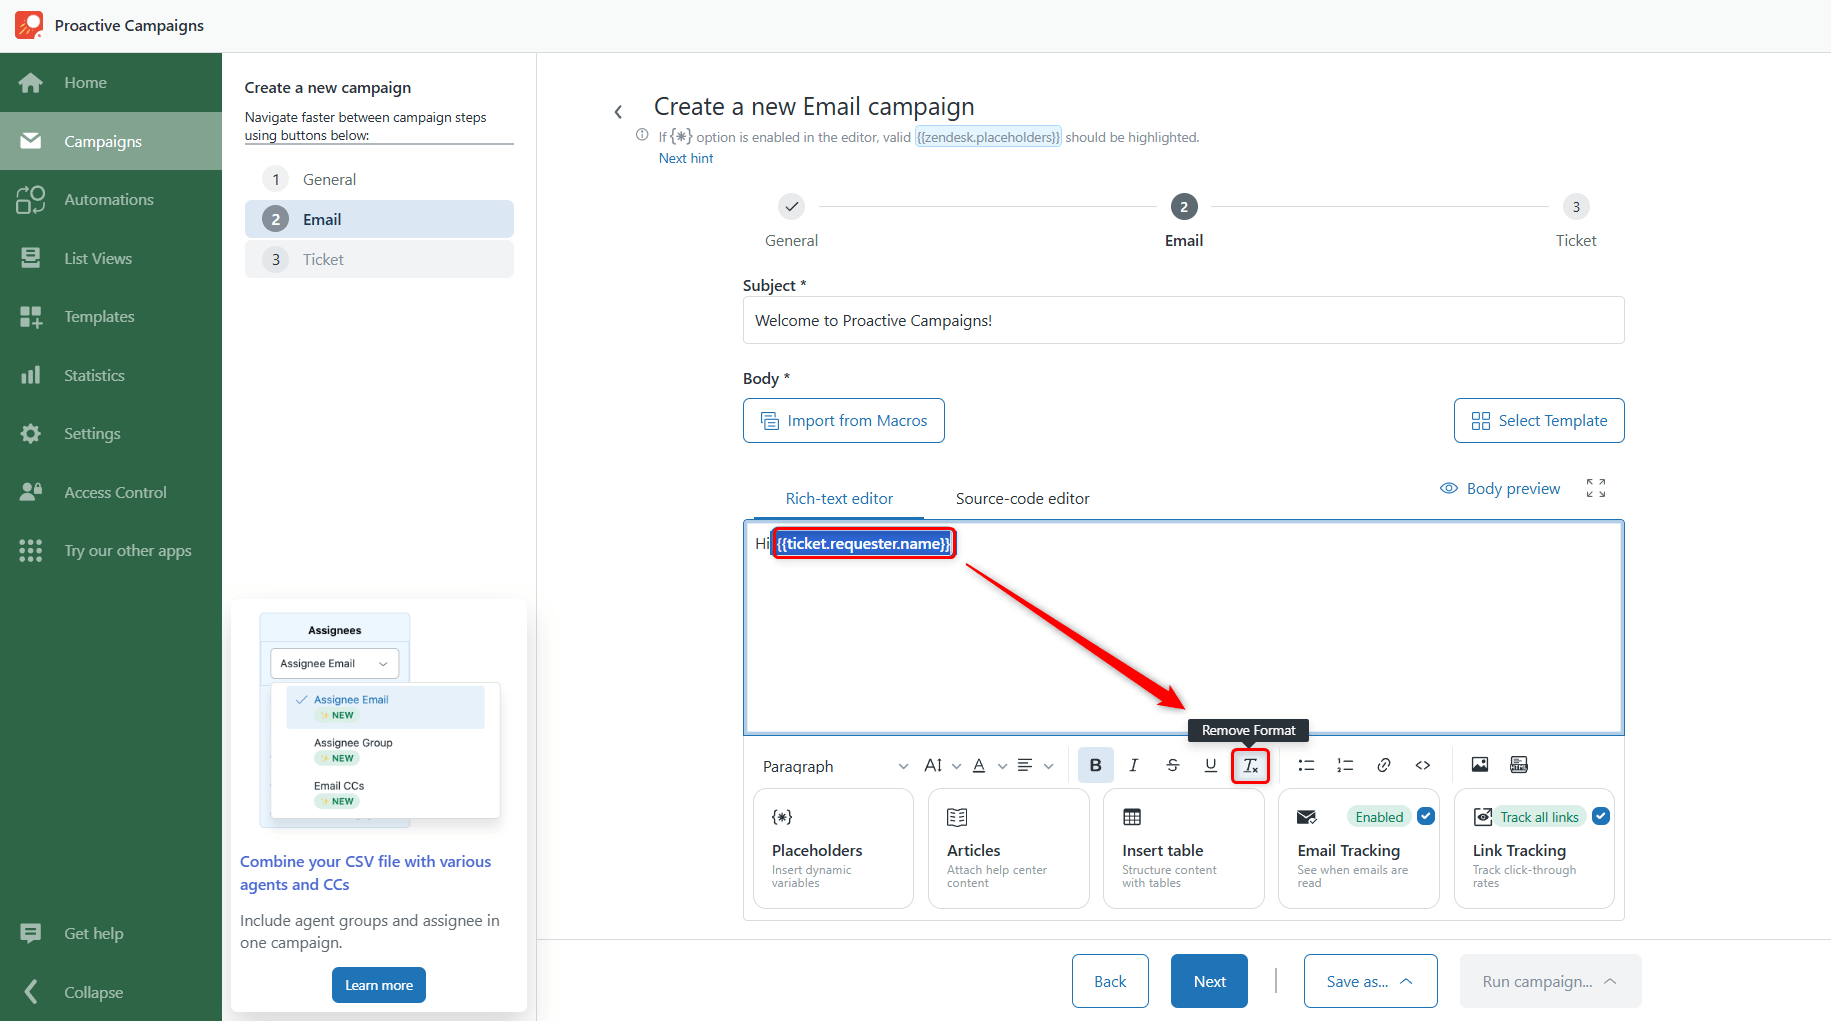This screenshot has width=1831, height=1021.
Task: Show the Body preview
Action: point(1500,488)
